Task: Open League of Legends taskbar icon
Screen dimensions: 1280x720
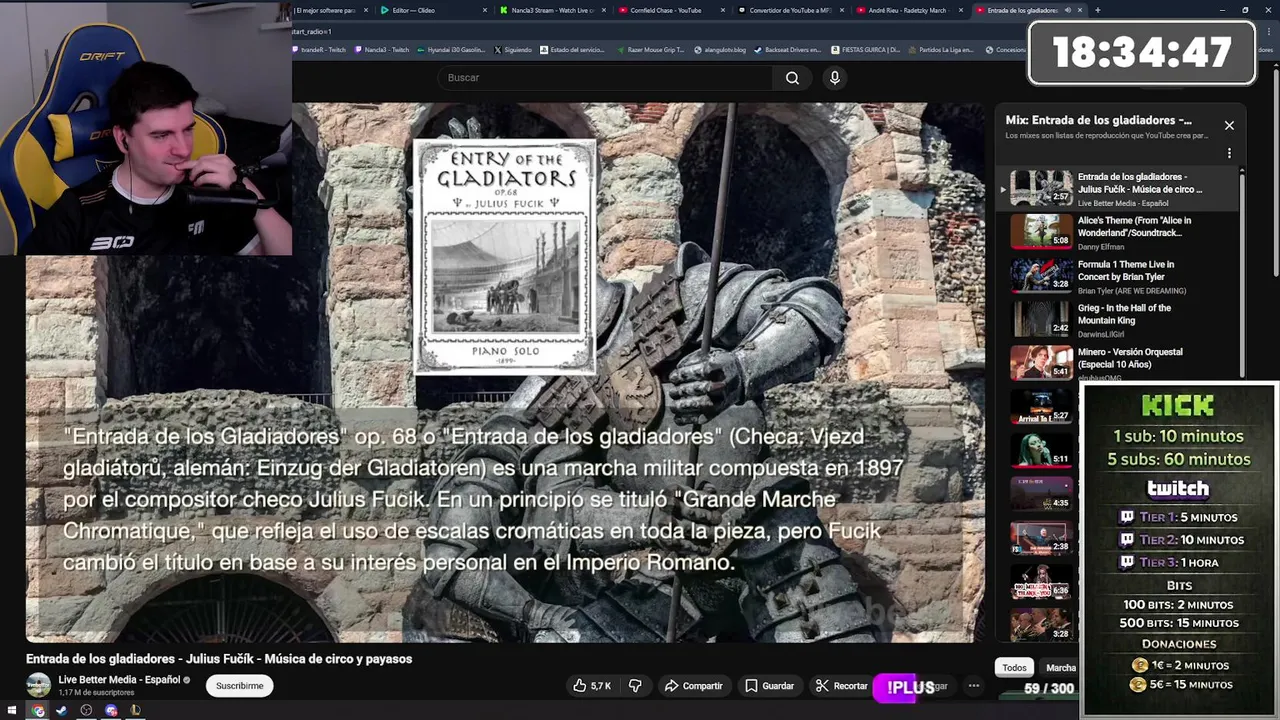Action: pyautogui.click(x=135, y=710)
